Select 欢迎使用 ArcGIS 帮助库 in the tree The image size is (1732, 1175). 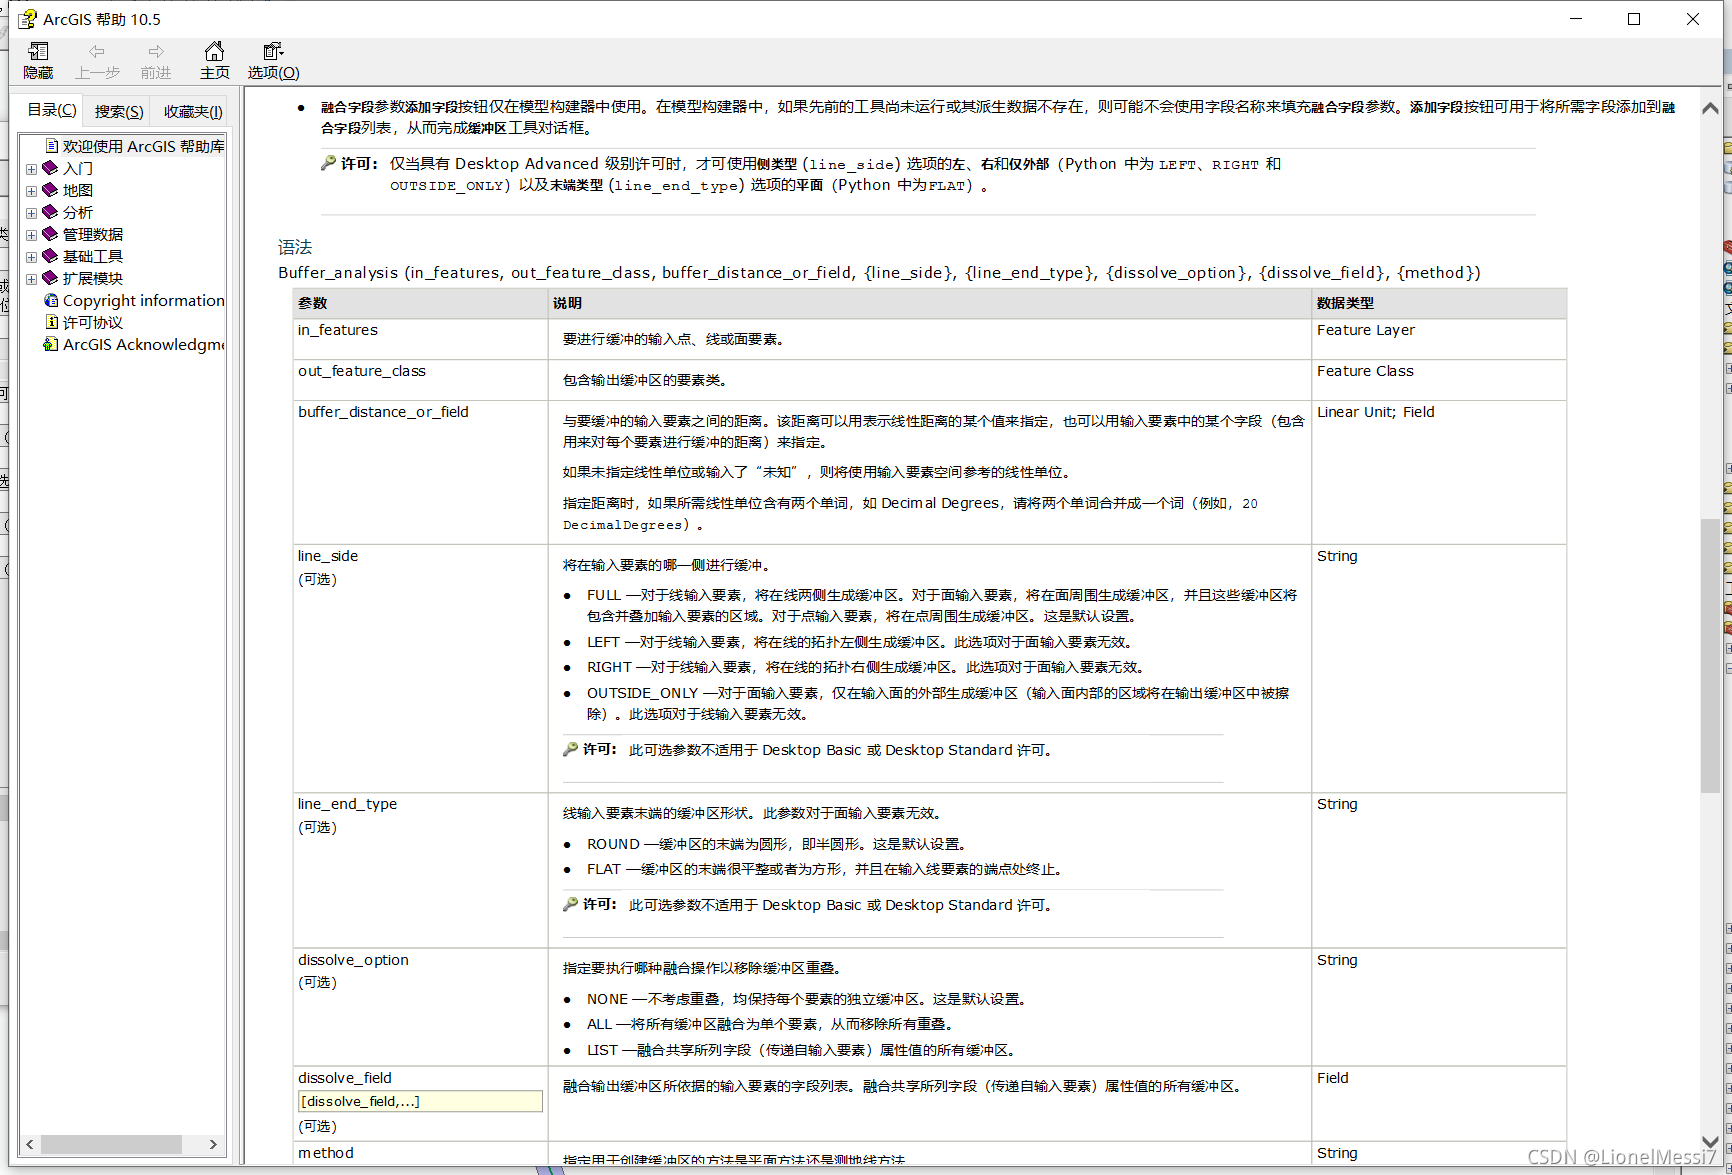143,146
